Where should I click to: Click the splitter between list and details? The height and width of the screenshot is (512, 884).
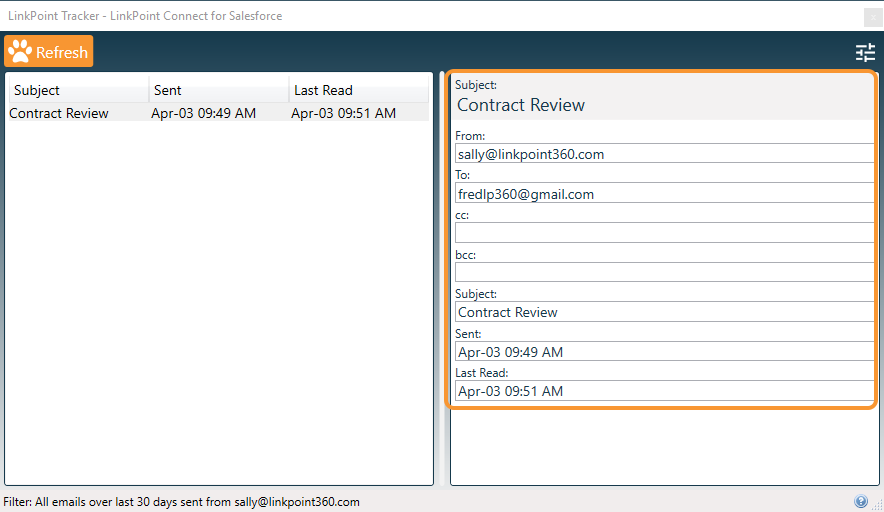[442, 280]
